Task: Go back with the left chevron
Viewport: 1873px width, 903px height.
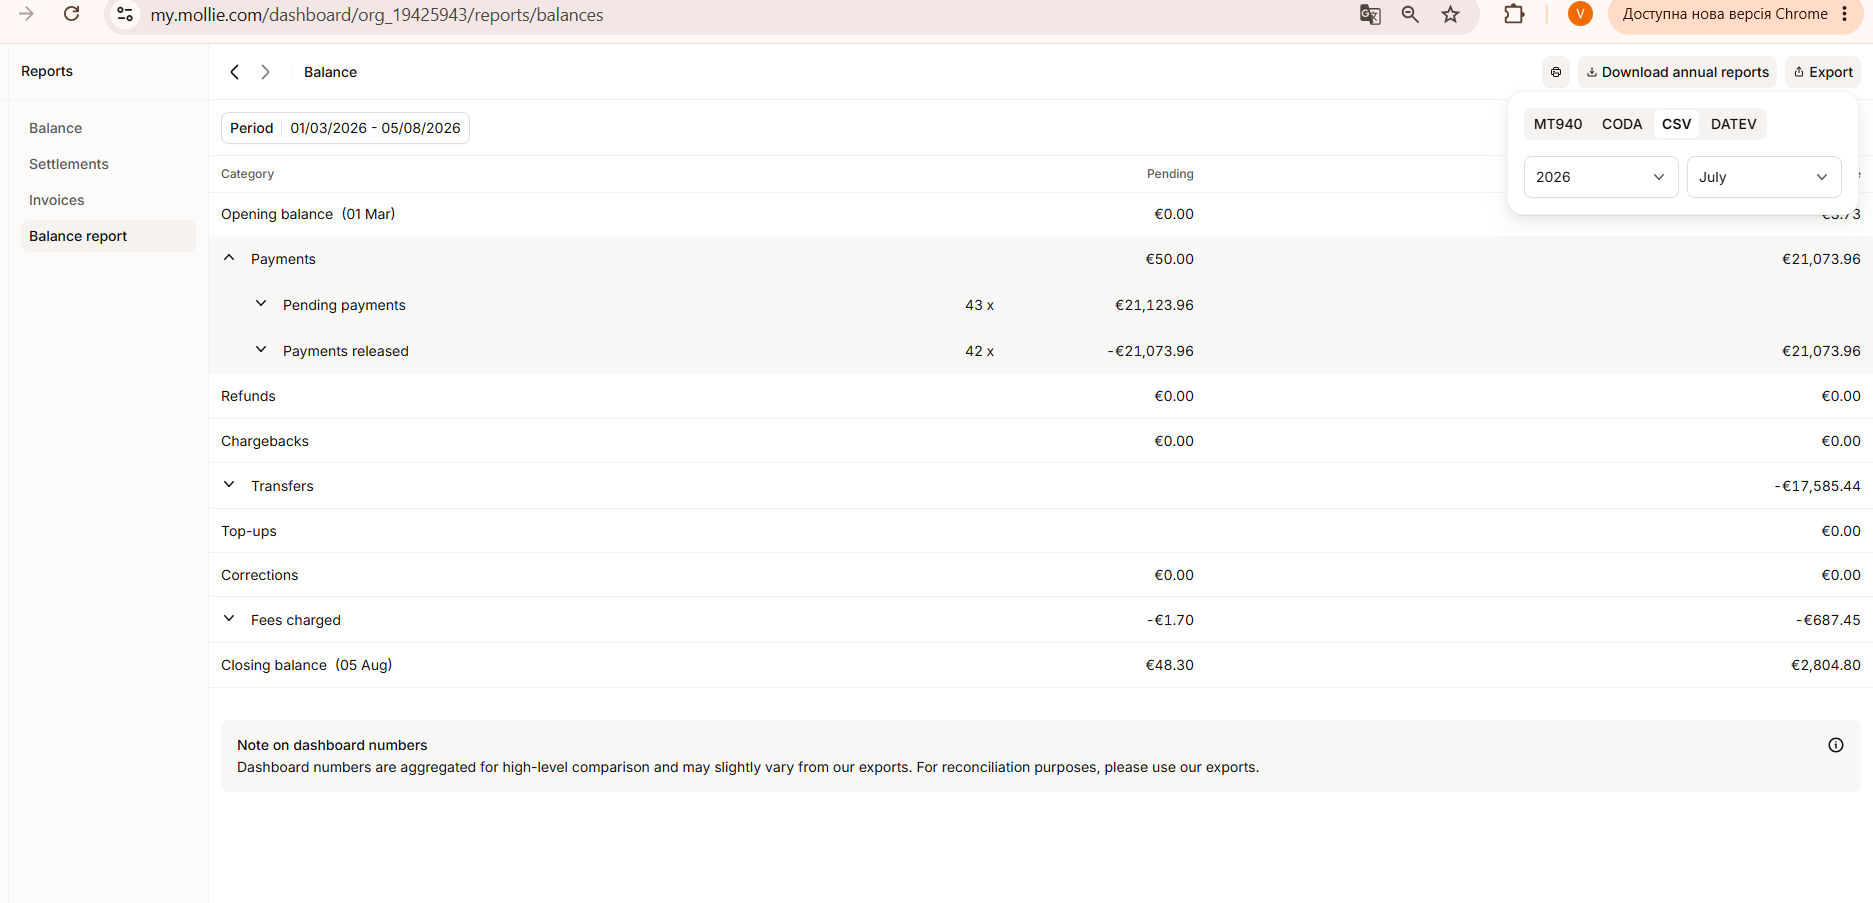Action: [235, 72]
